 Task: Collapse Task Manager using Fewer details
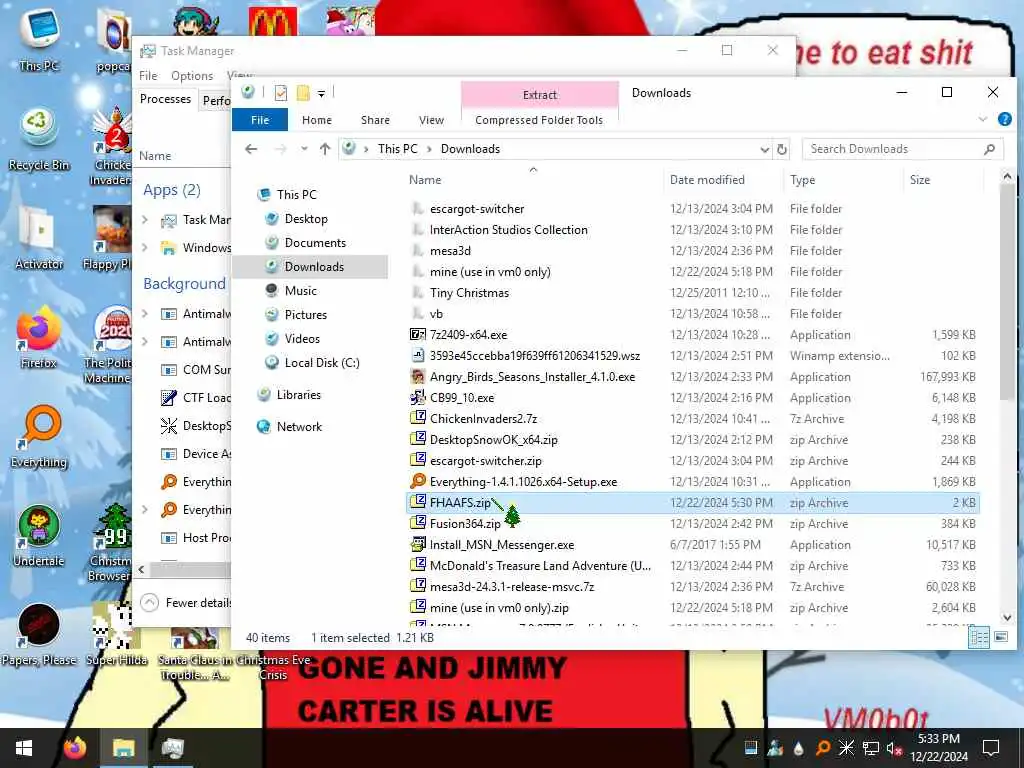186,603
